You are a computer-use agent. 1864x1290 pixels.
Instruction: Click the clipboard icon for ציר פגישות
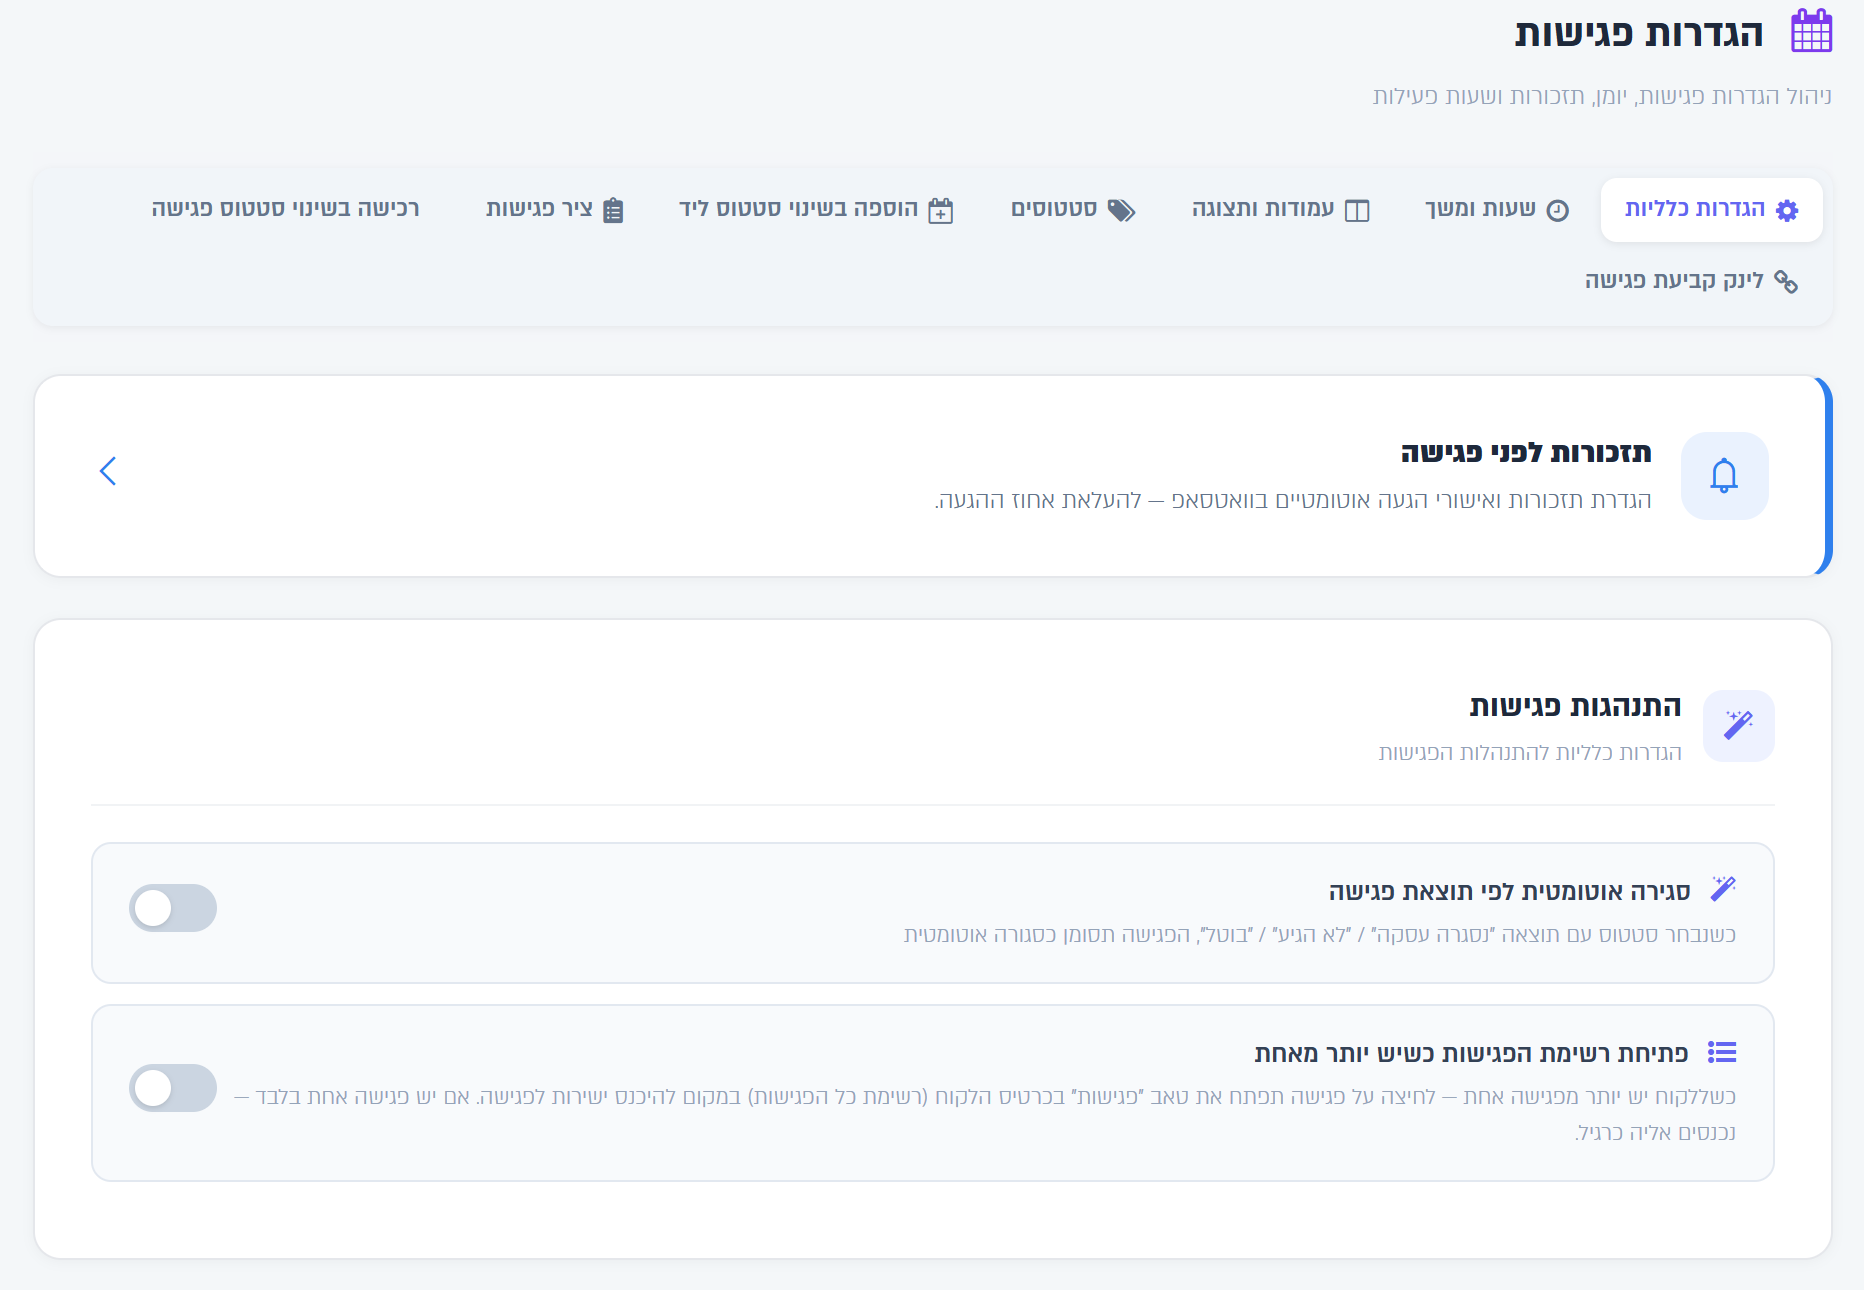613,210
